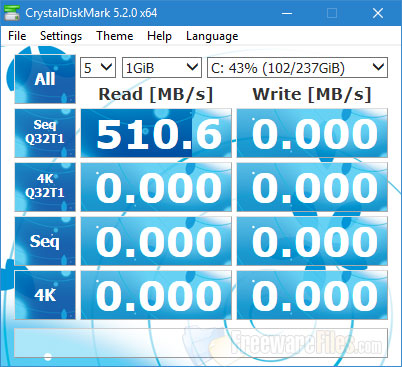Expand the 1GiB test size dropdown

162,68
